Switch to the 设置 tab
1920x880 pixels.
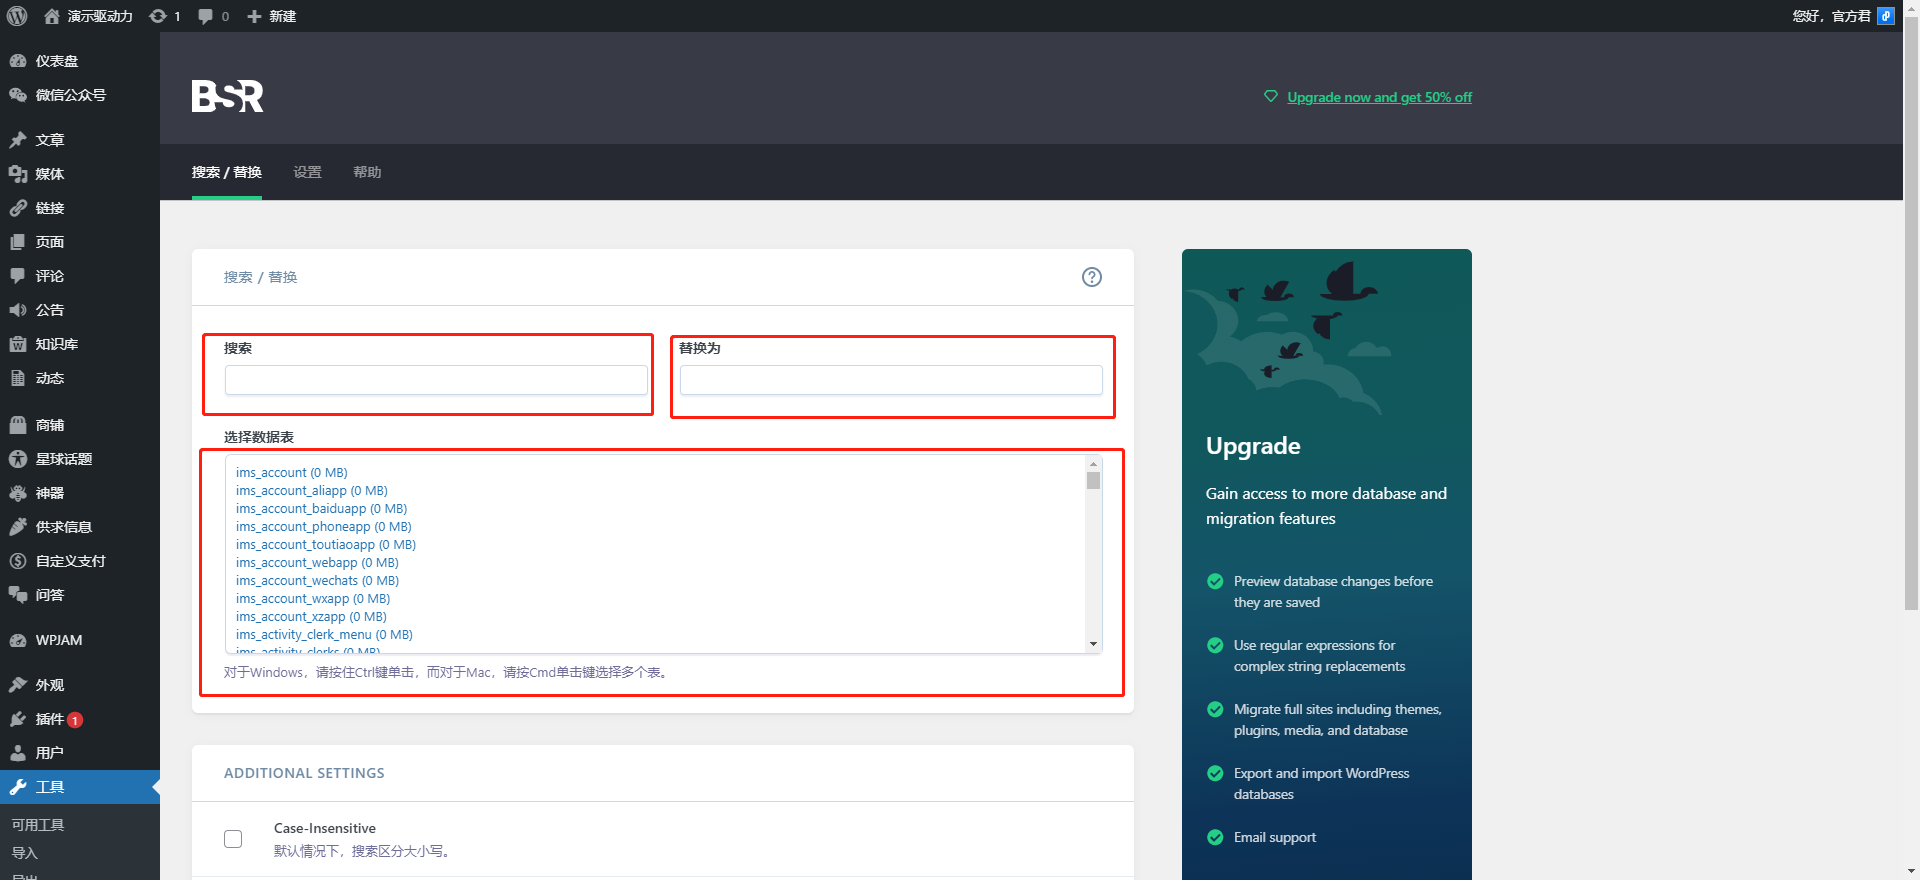click(307, 172)
